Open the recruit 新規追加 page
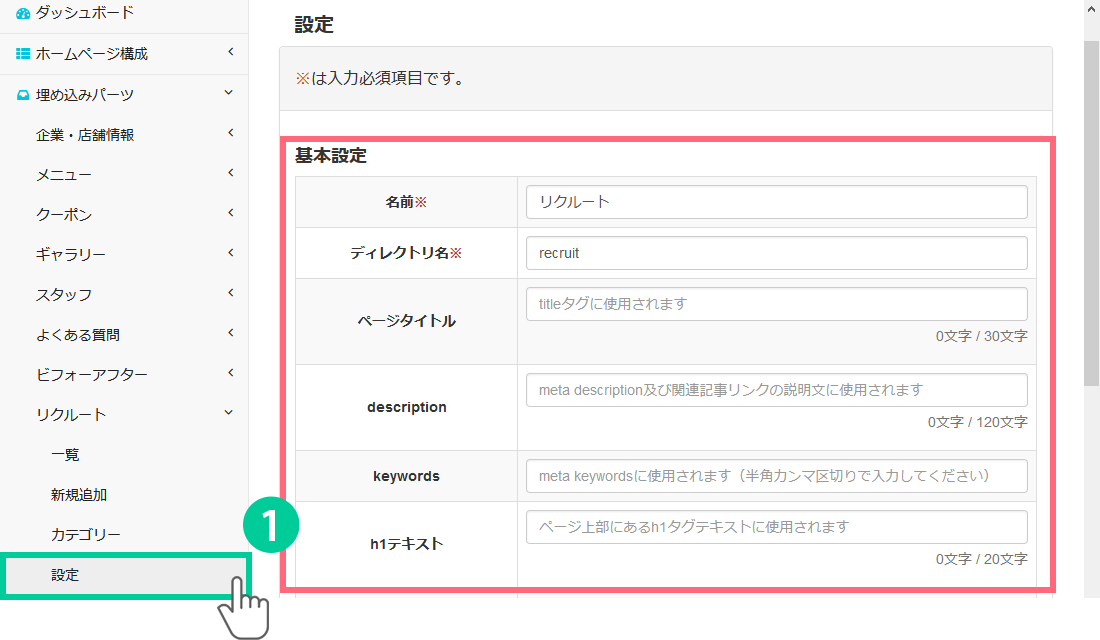This screenshot has width=1100, height=640. [x=79, y=495]
